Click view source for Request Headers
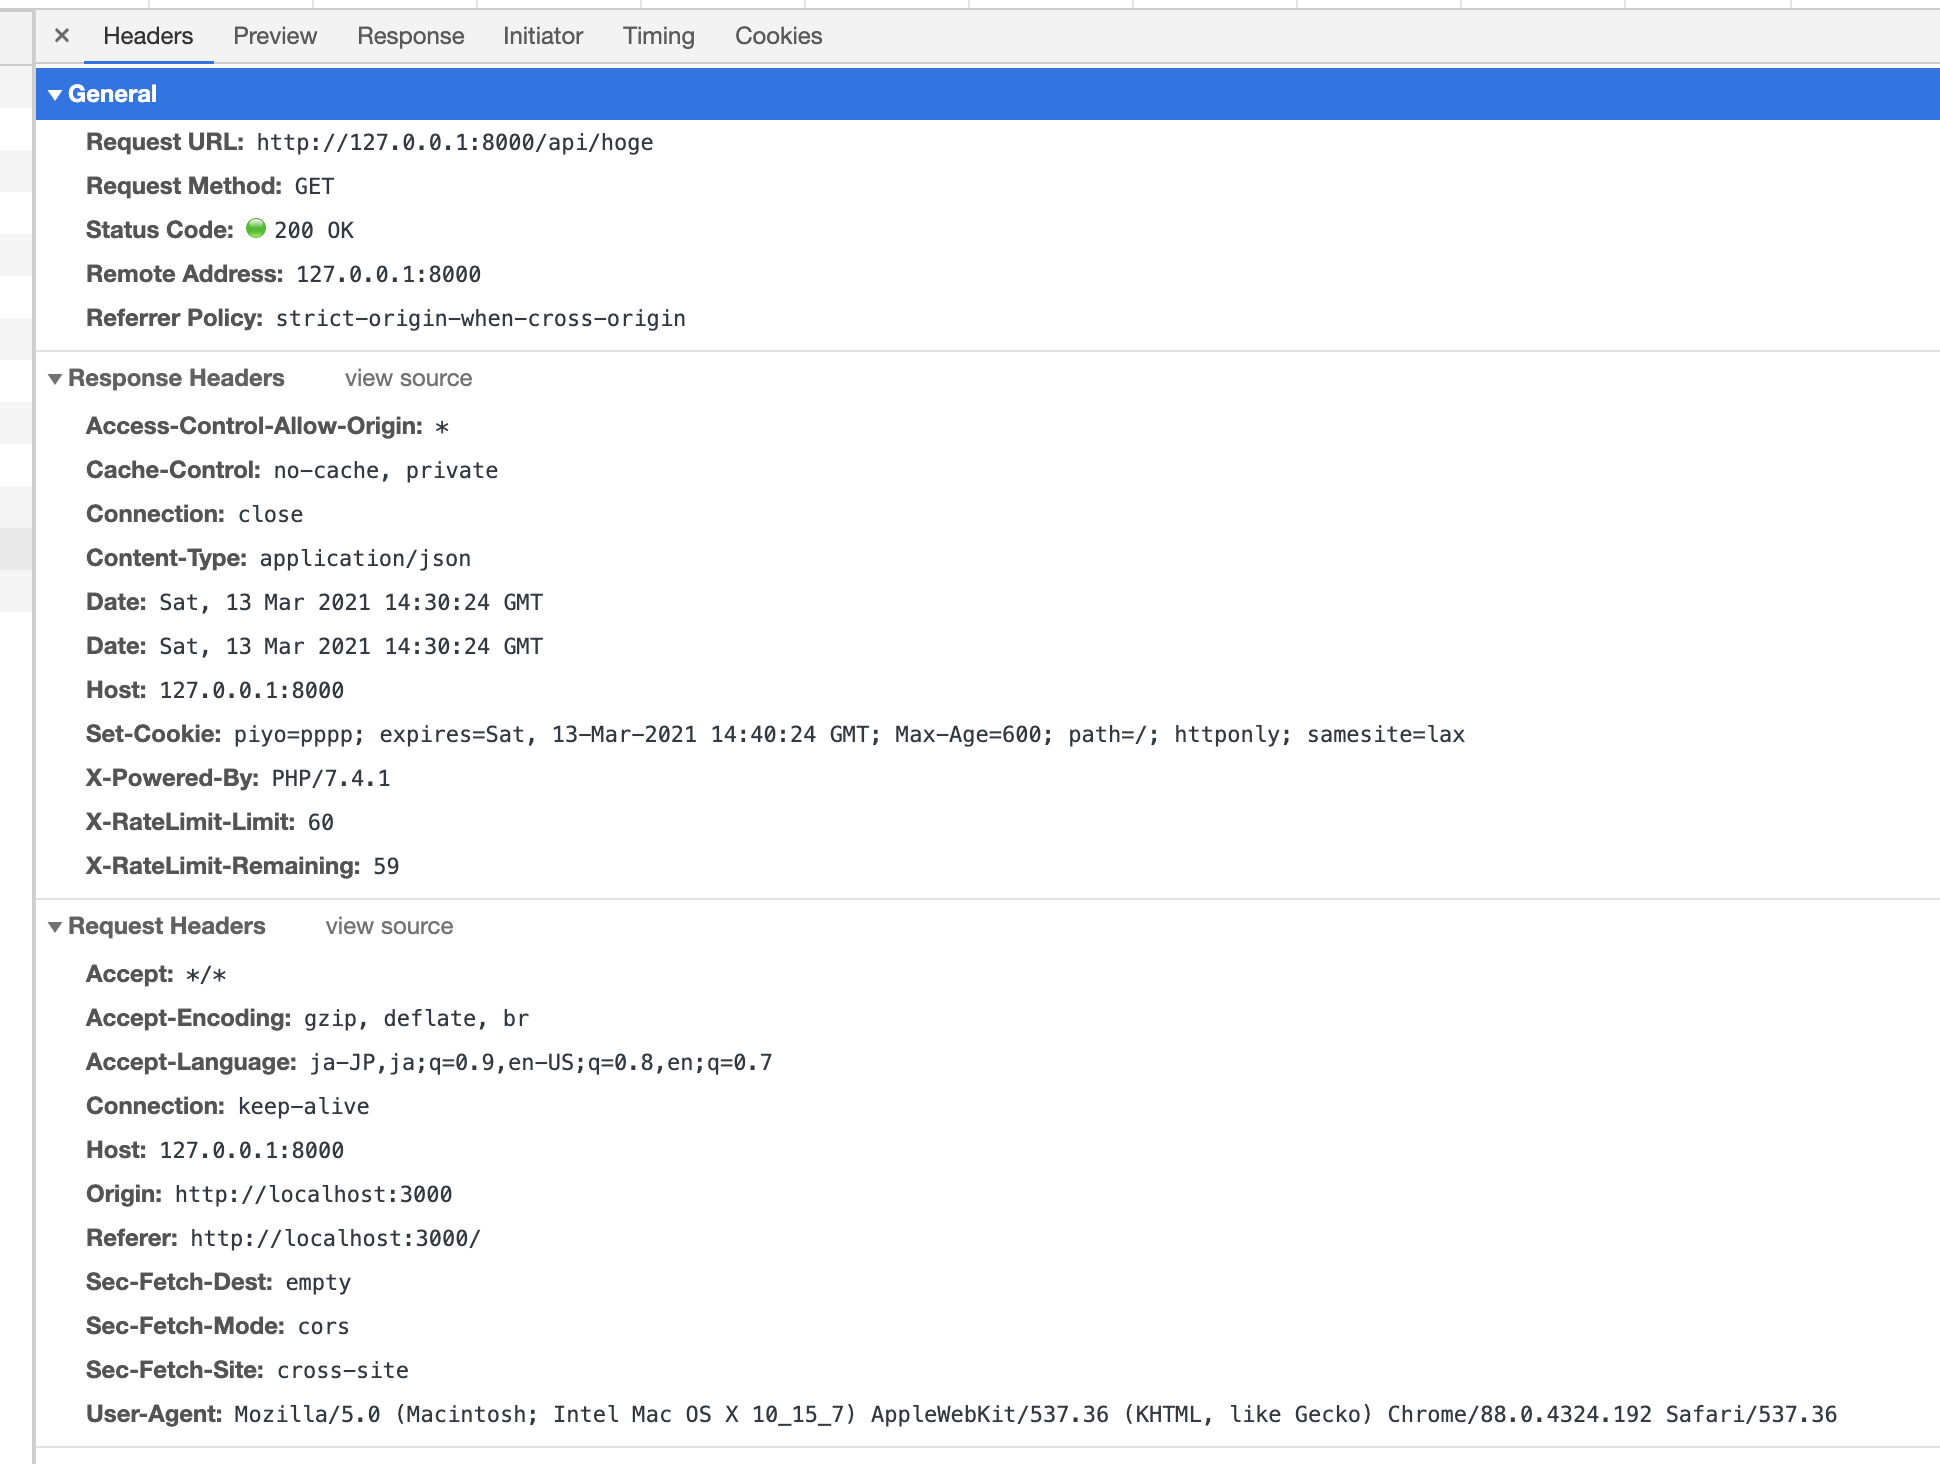 click(389, 926)
